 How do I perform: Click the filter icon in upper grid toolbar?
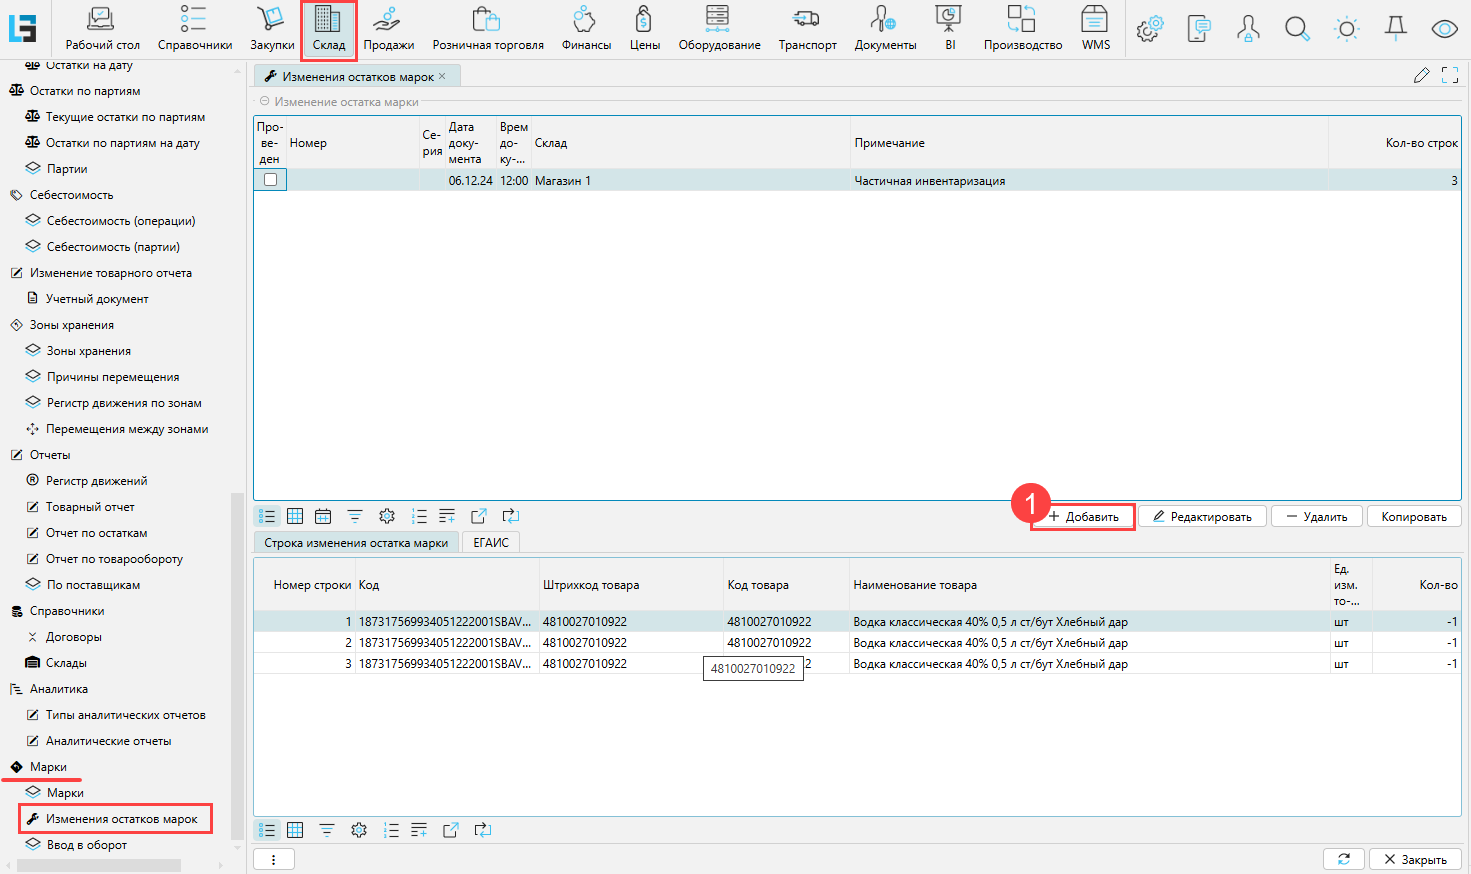(355, 516)
